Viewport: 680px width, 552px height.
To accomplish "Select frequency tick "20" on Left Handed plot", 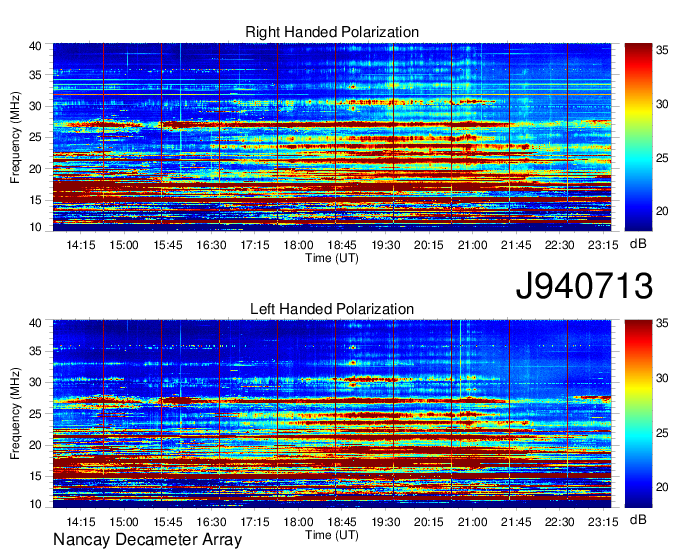I will 35,445.
